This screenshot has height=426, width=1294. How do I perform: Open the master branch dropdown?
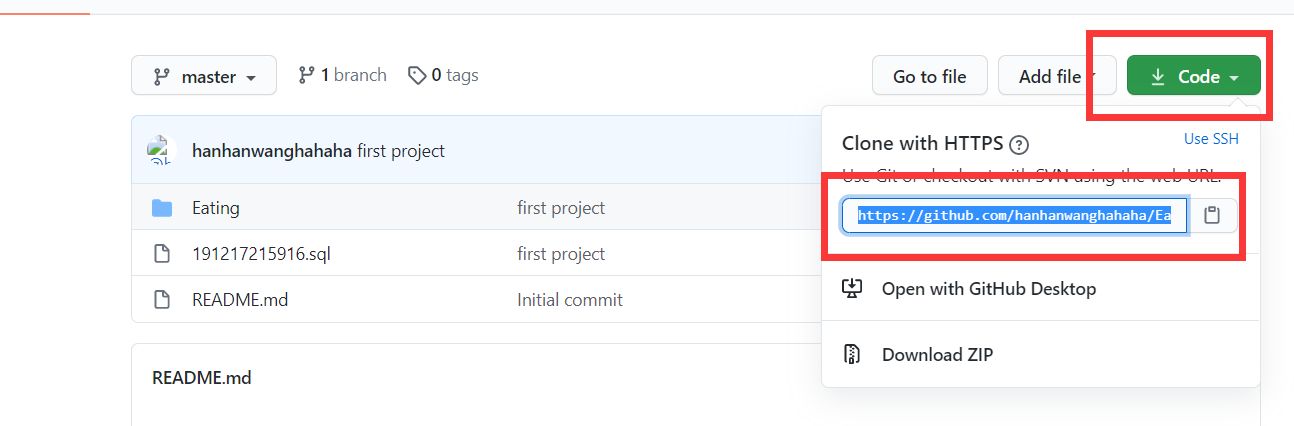204,76
